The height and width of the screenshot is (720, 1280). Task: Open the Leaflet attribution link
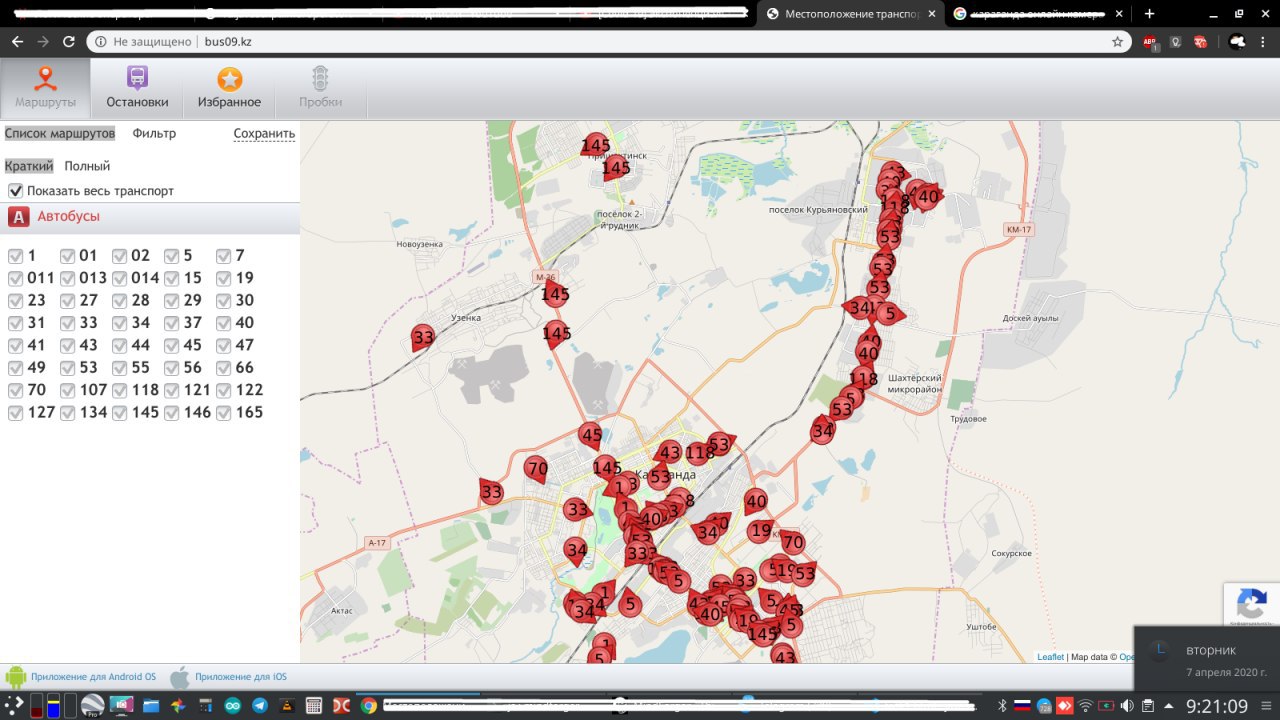(1050, 657)
